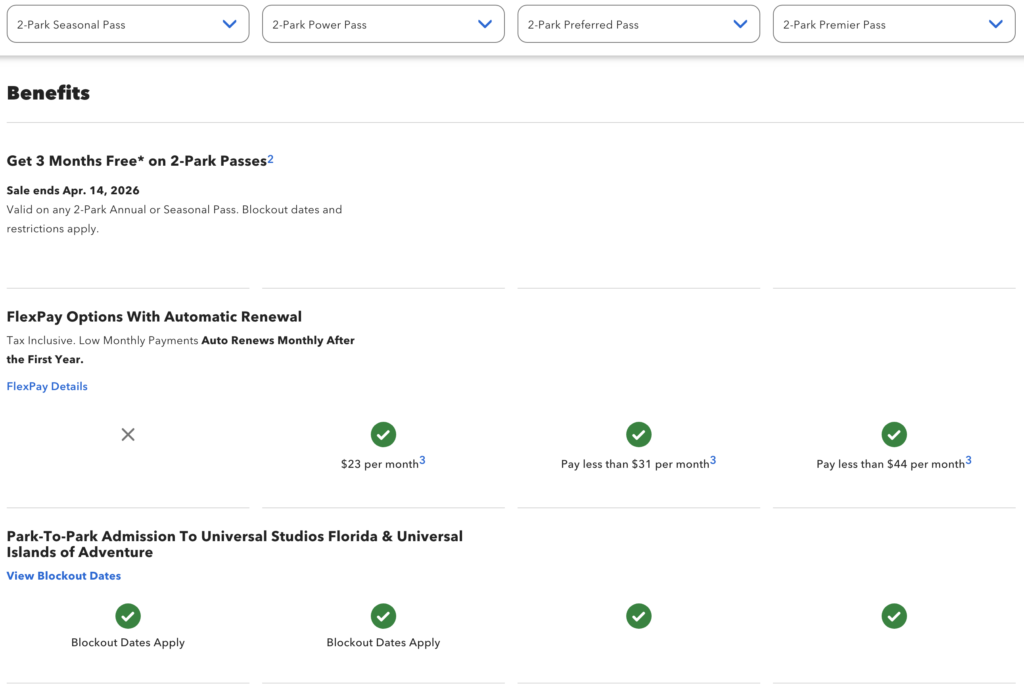1024x693 pixels.
Task: Open the 2-Park Seasonal Pass dropdown
Action: point(127,23)
